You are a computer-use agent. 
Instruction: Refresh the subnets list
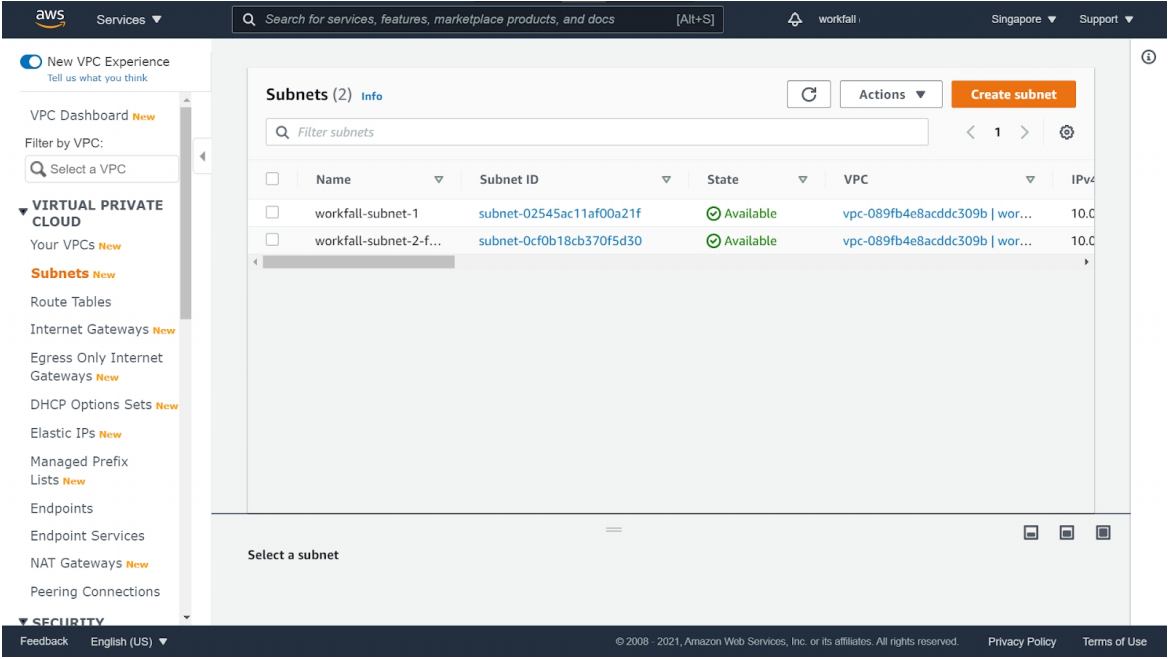809,94
